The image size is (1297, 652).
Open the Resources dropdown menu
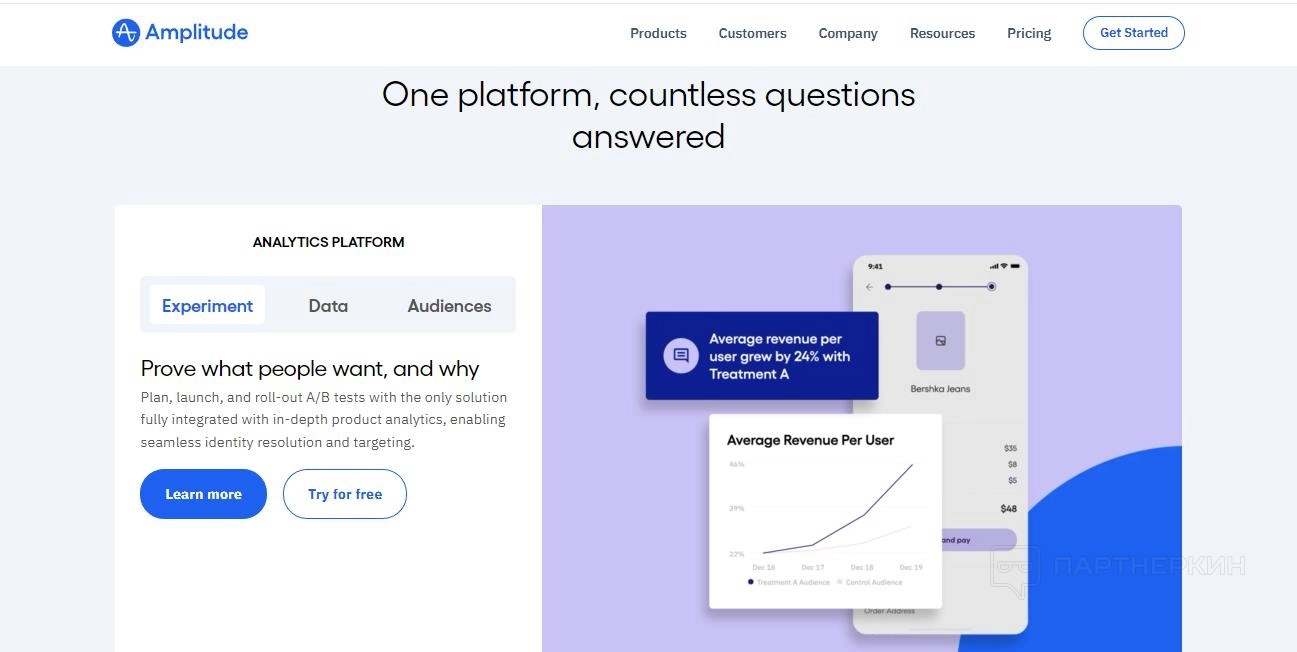[x=942, y=33]
